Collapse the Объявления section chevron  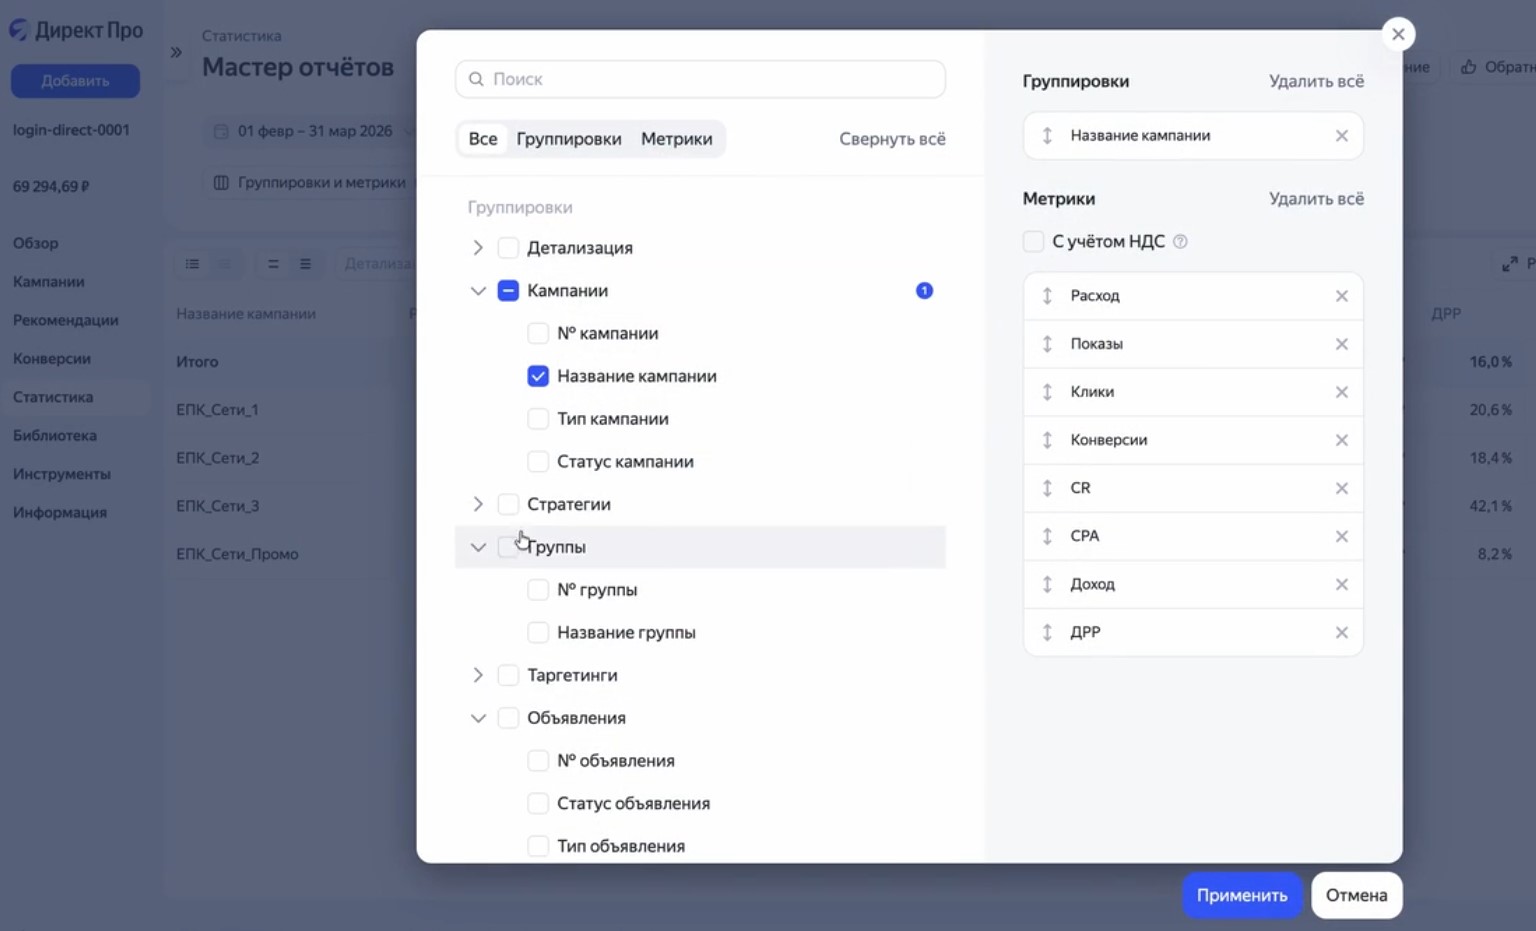[x=478, y=719]
